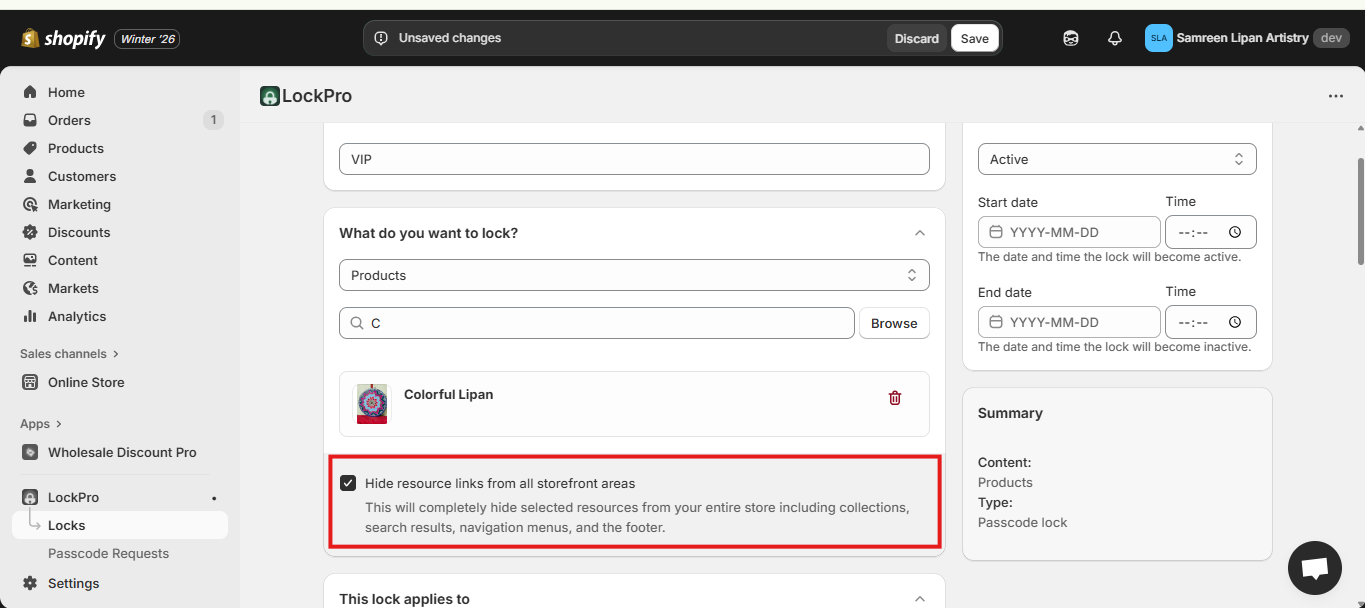Delete the Colorful Lipan product with trash icon
Screen dimensions: 1365x608
tap(894, 398)
